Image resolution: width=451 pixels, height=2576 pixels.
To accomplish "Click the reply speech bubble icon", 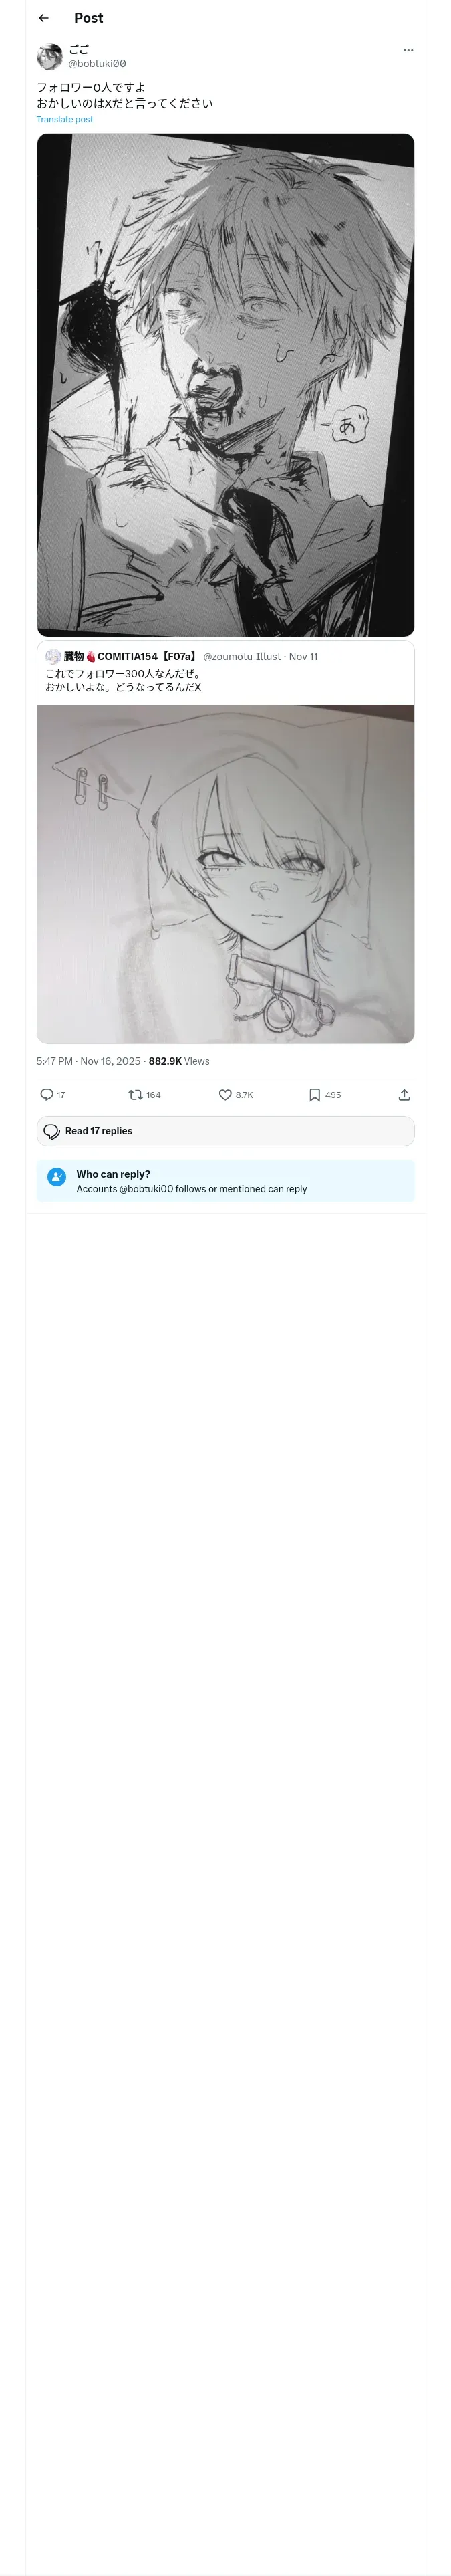I will [x=46, y=1095].
